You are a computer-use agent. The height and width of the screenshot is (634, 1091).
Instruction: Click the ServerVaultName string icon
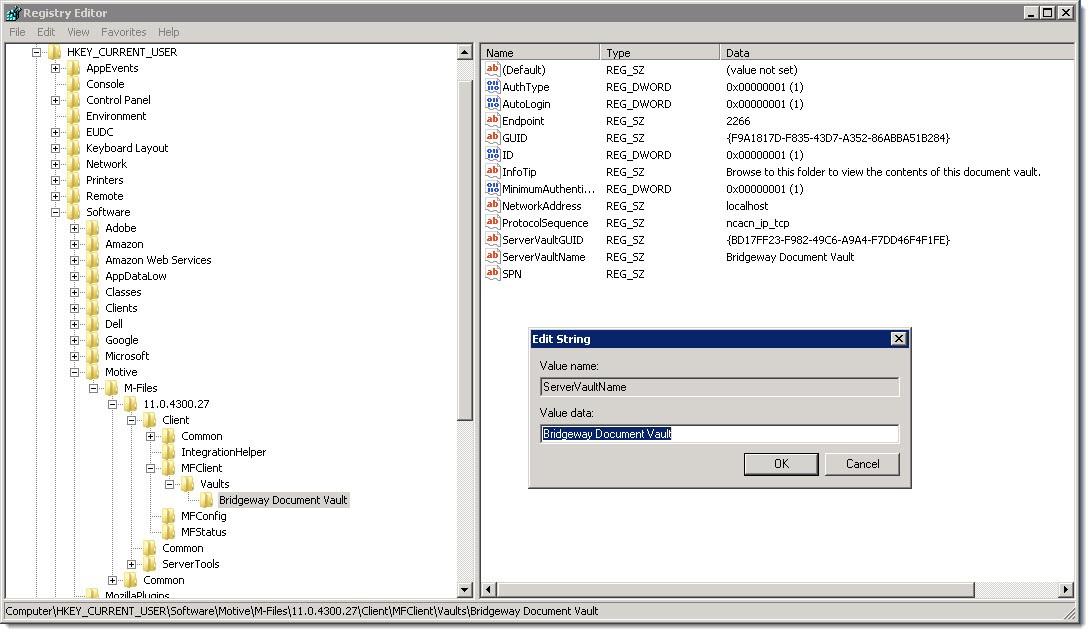(493, 257)
